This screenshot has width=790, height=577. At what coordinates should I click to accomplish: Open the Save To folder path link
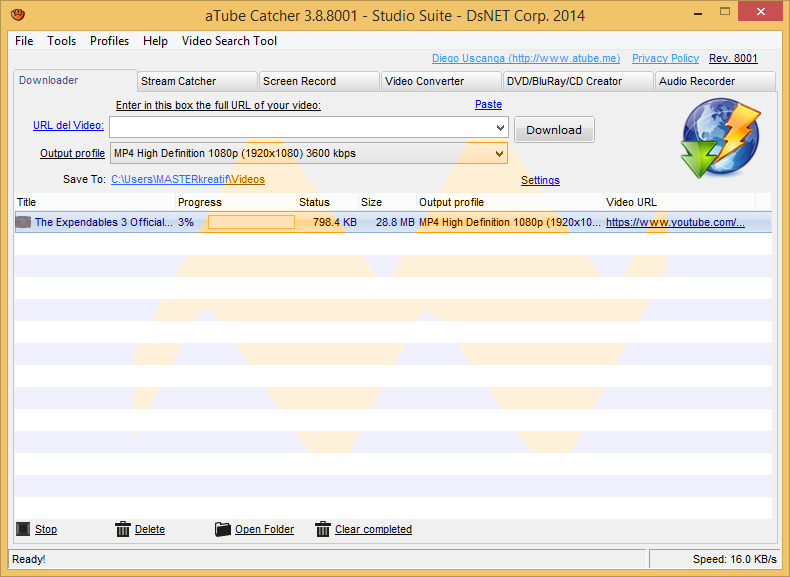pyautogui.click(x=188, y=179)
